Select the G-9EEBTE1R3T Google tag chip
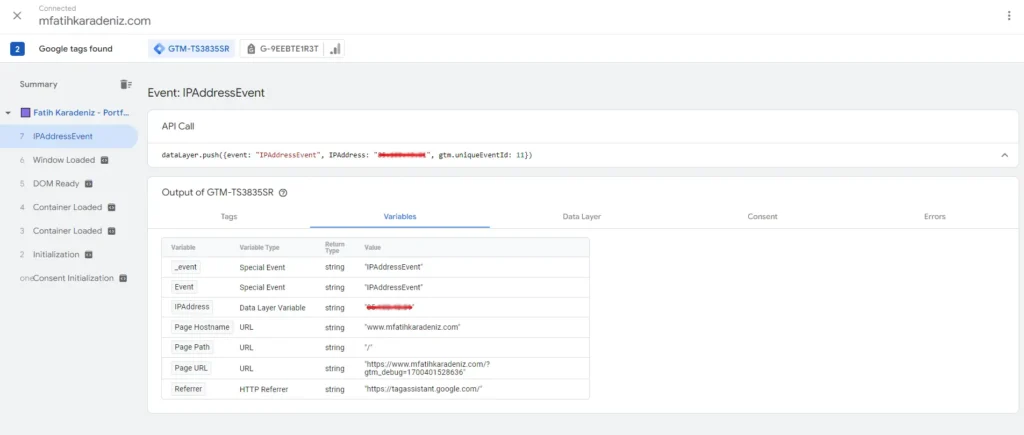Viewport: 1024px width, 435px height. tap(290, 49)
